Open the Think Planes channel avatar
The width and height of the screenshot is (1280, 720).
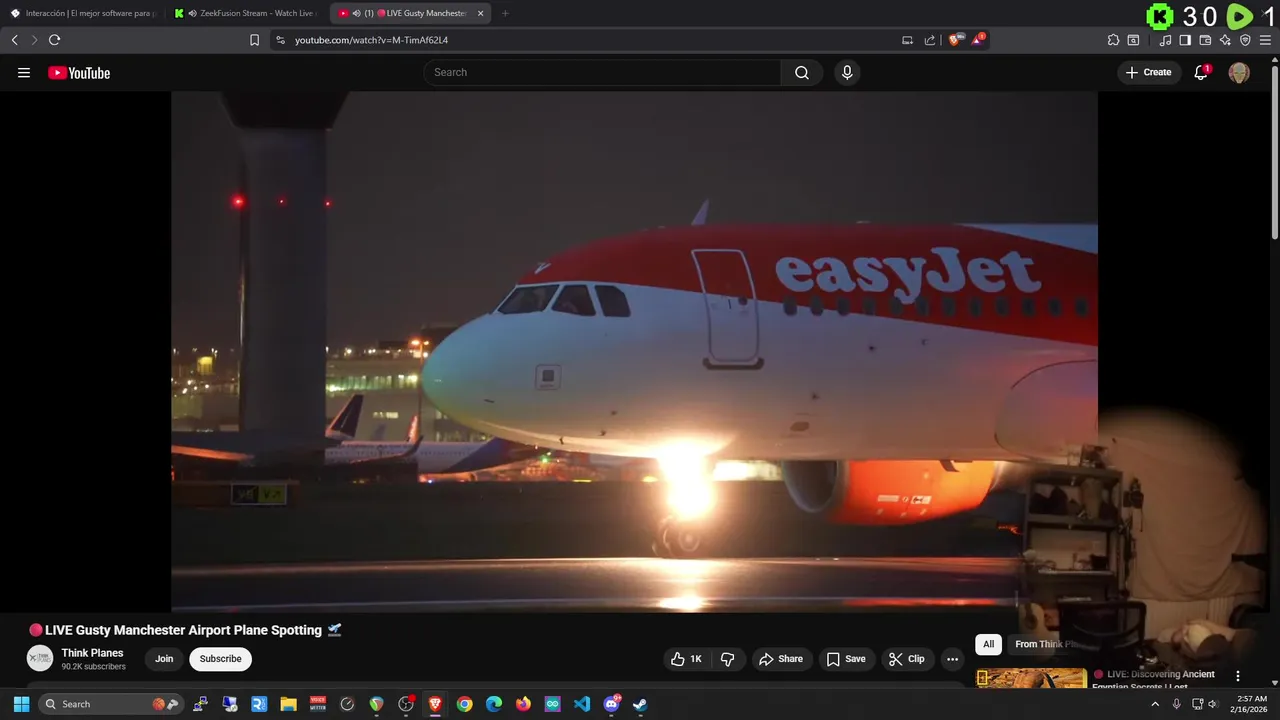coord(40,658)
